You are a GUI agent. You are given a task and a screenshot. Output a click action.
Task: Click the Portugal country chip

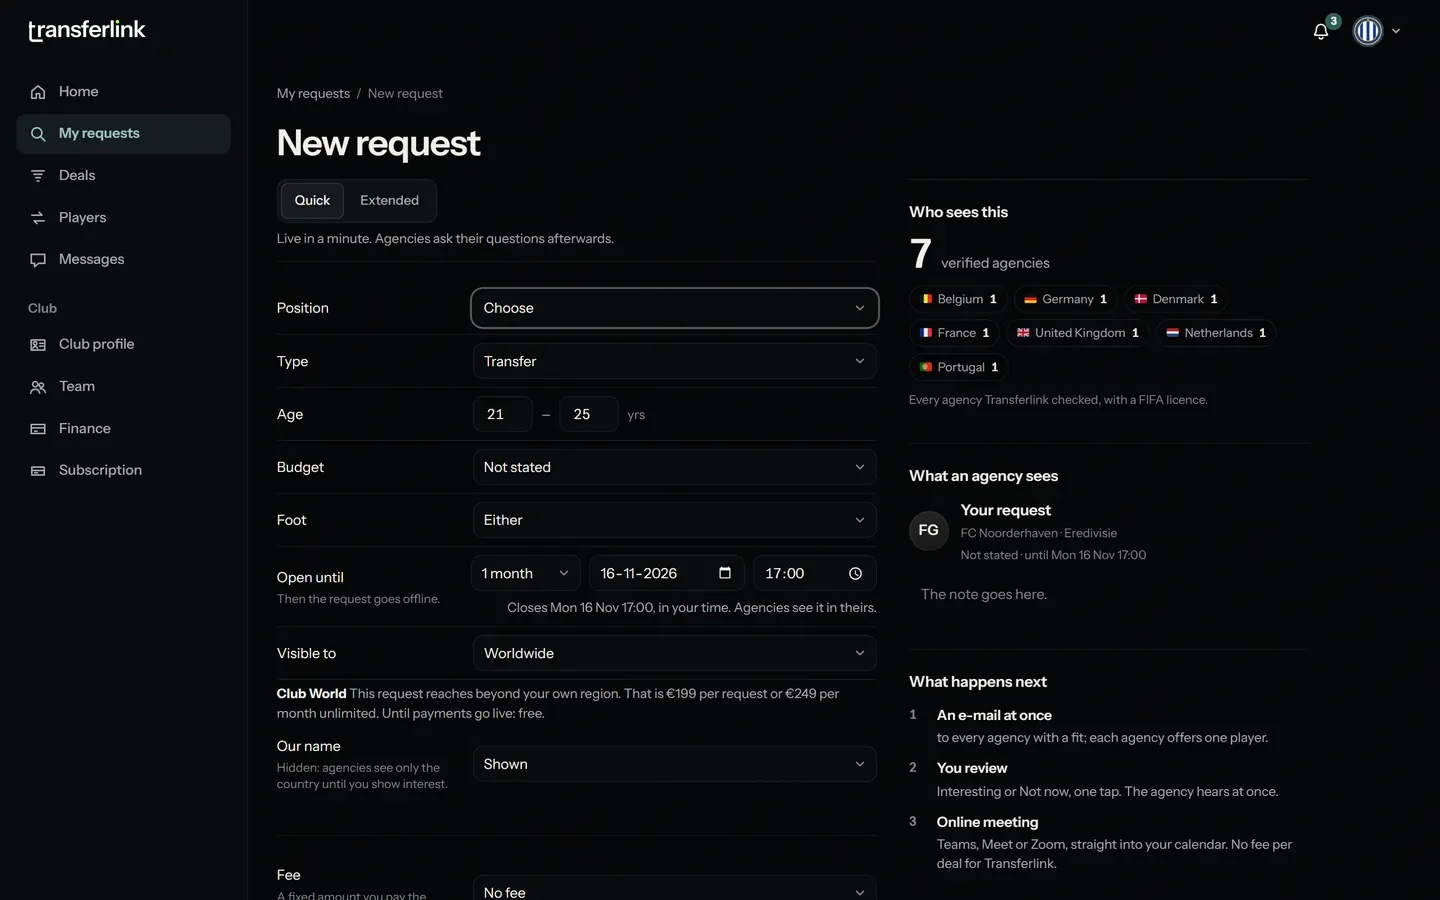click(x=959, y=367)
